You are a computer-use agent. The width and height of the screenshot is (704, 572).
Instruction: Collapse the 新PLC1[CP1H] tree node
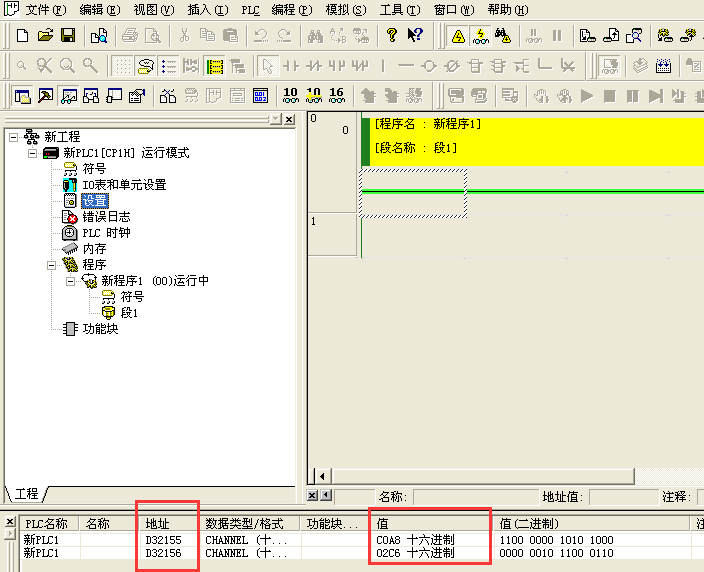click(x=32, y=153)
